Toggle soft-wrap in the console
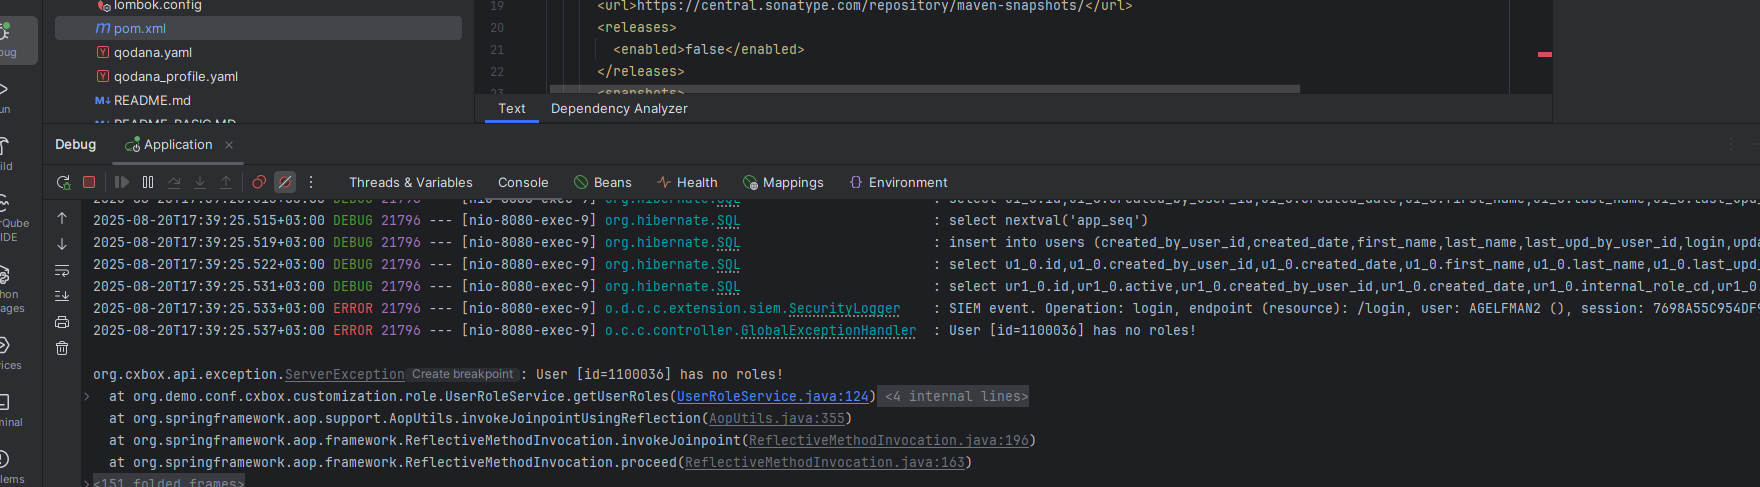 [x=62, y=270]
